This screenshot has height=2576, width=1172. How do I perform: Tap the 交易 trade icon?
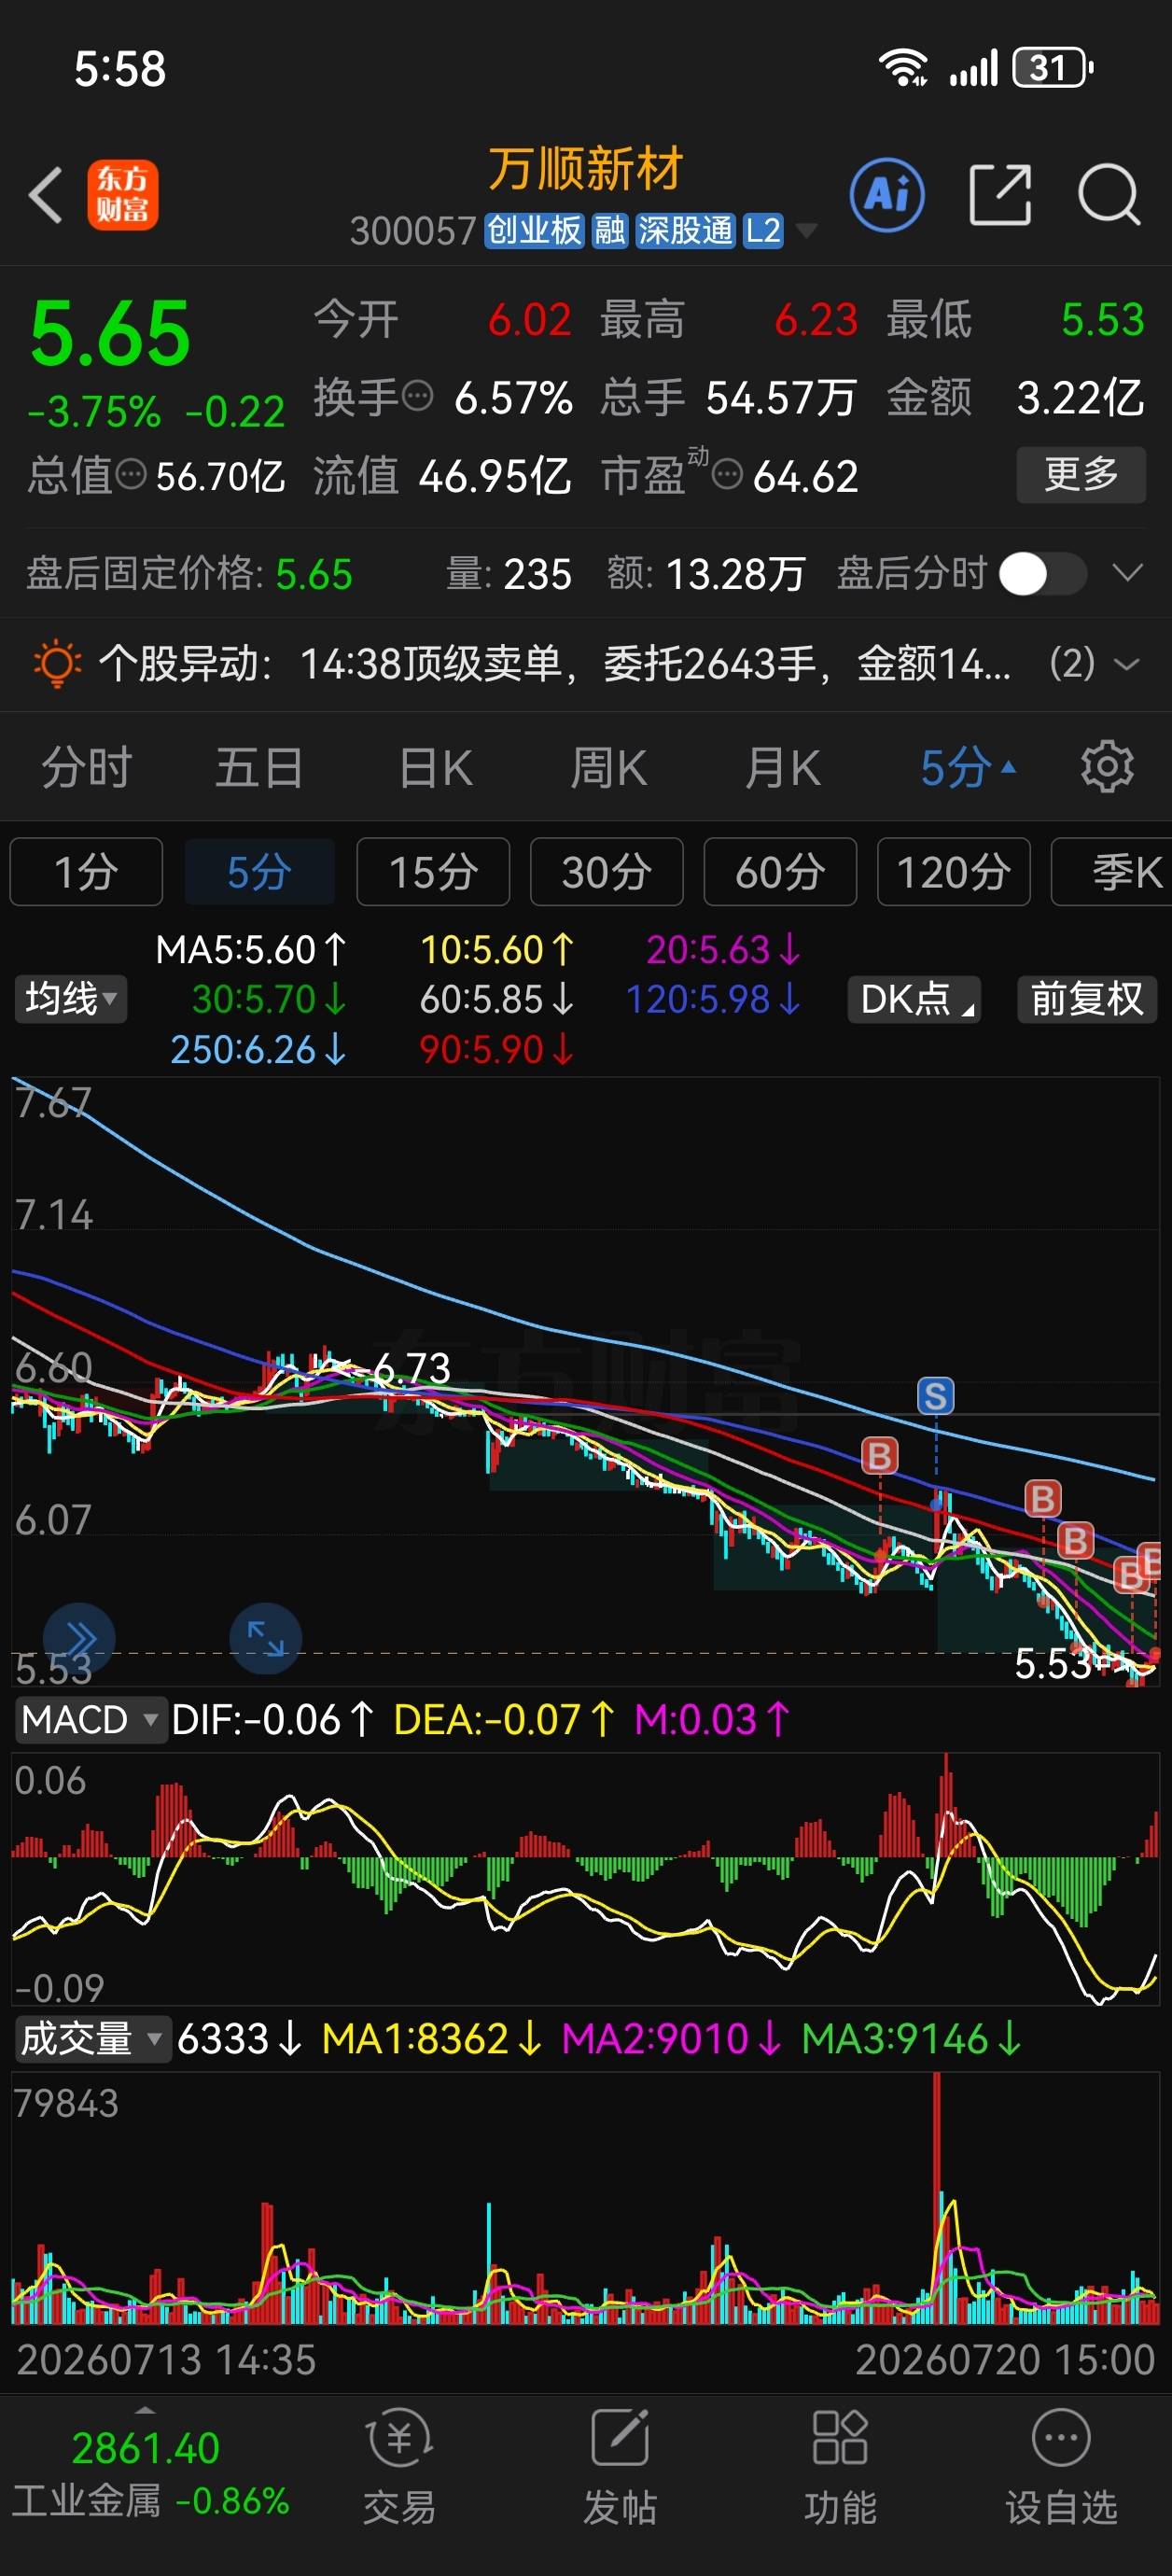(400, 2466)
